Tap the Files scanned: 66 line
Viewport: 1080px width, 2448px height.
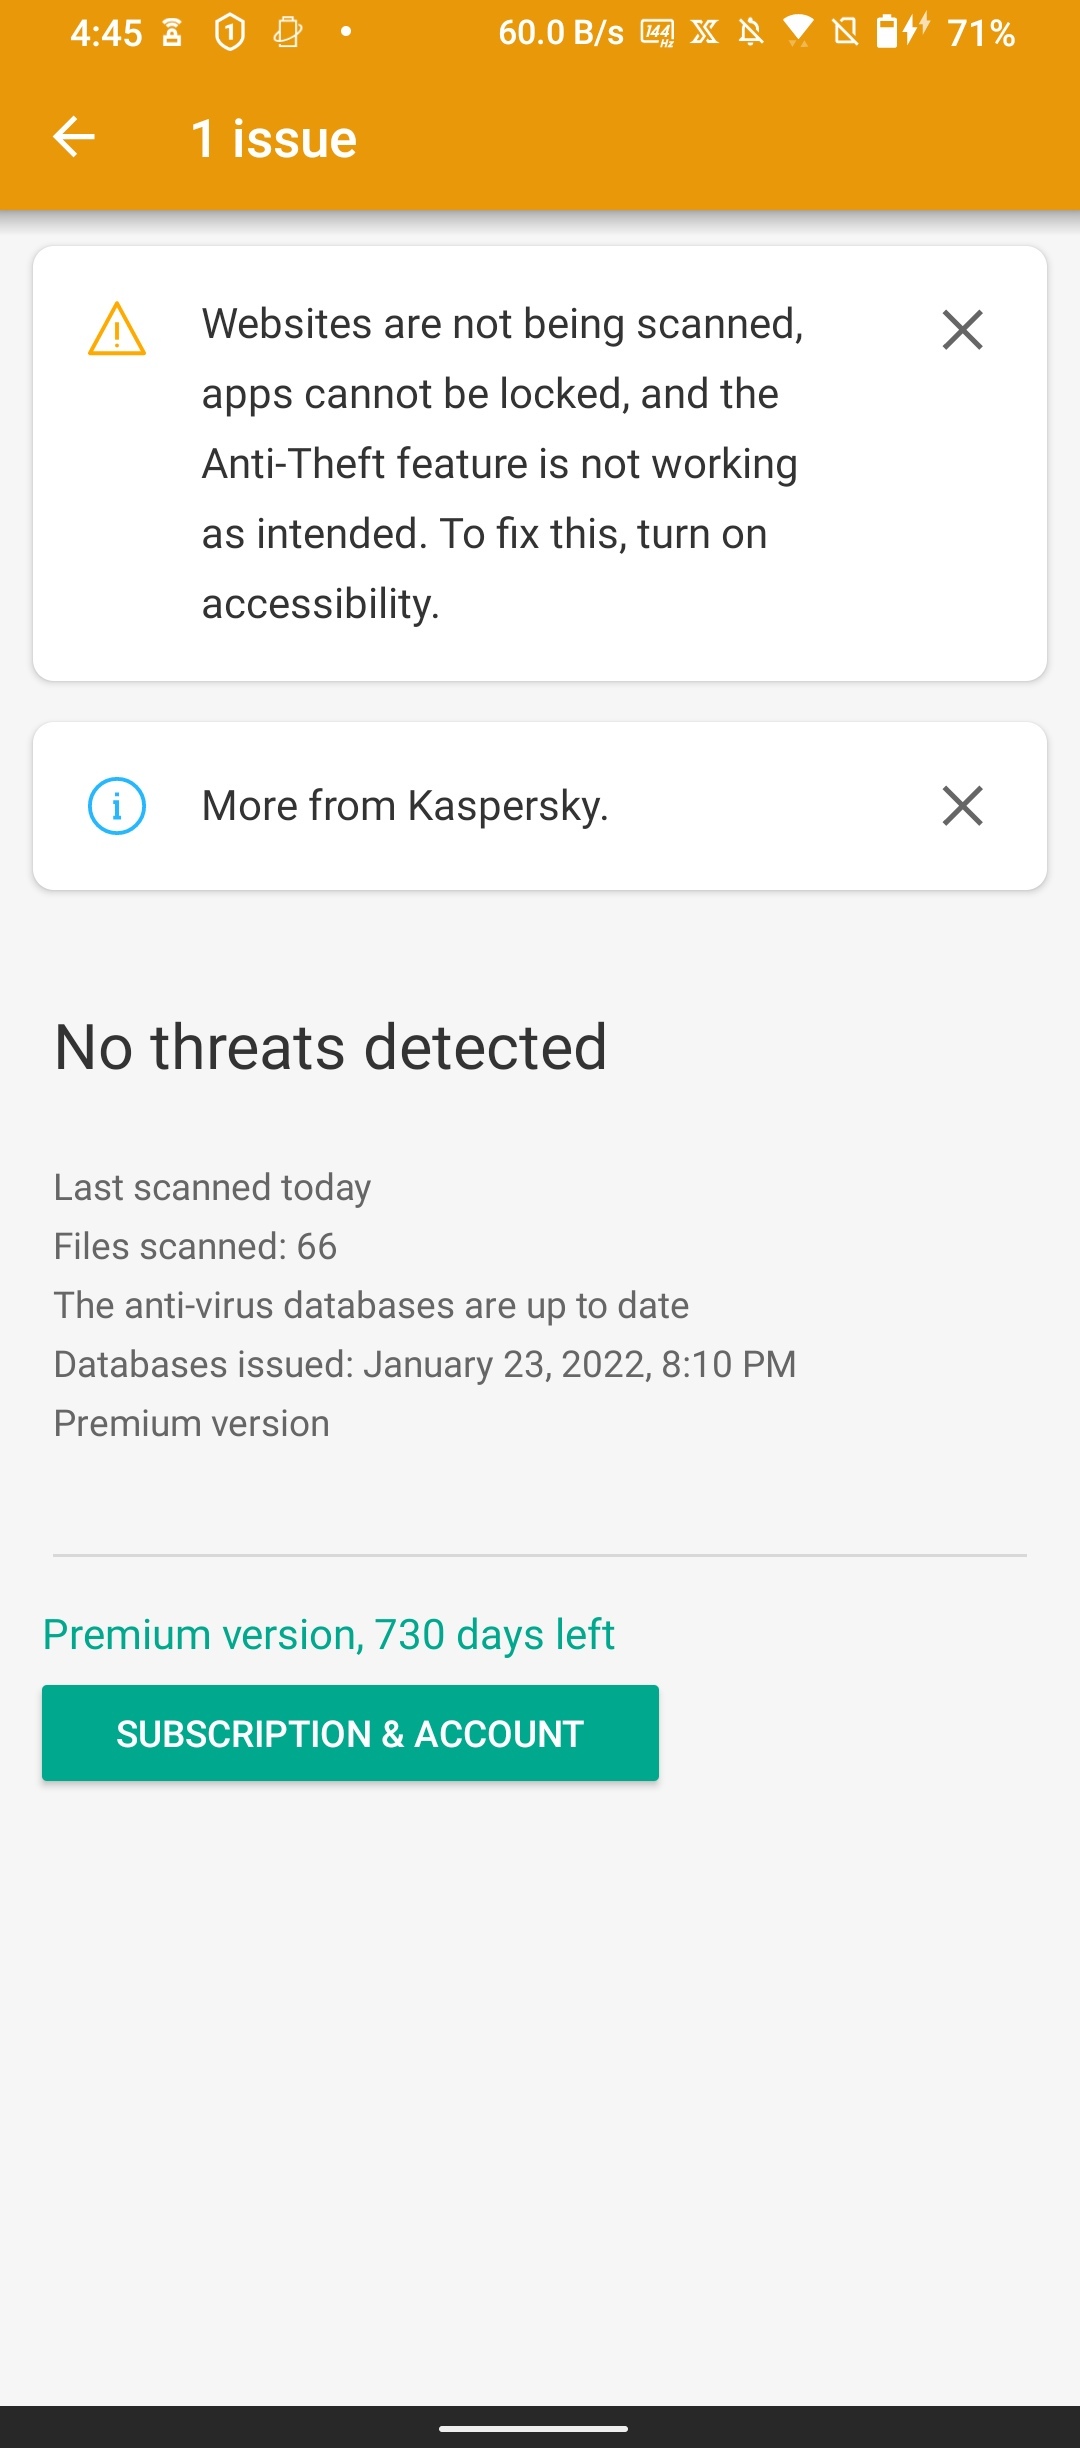[195, 1246]
